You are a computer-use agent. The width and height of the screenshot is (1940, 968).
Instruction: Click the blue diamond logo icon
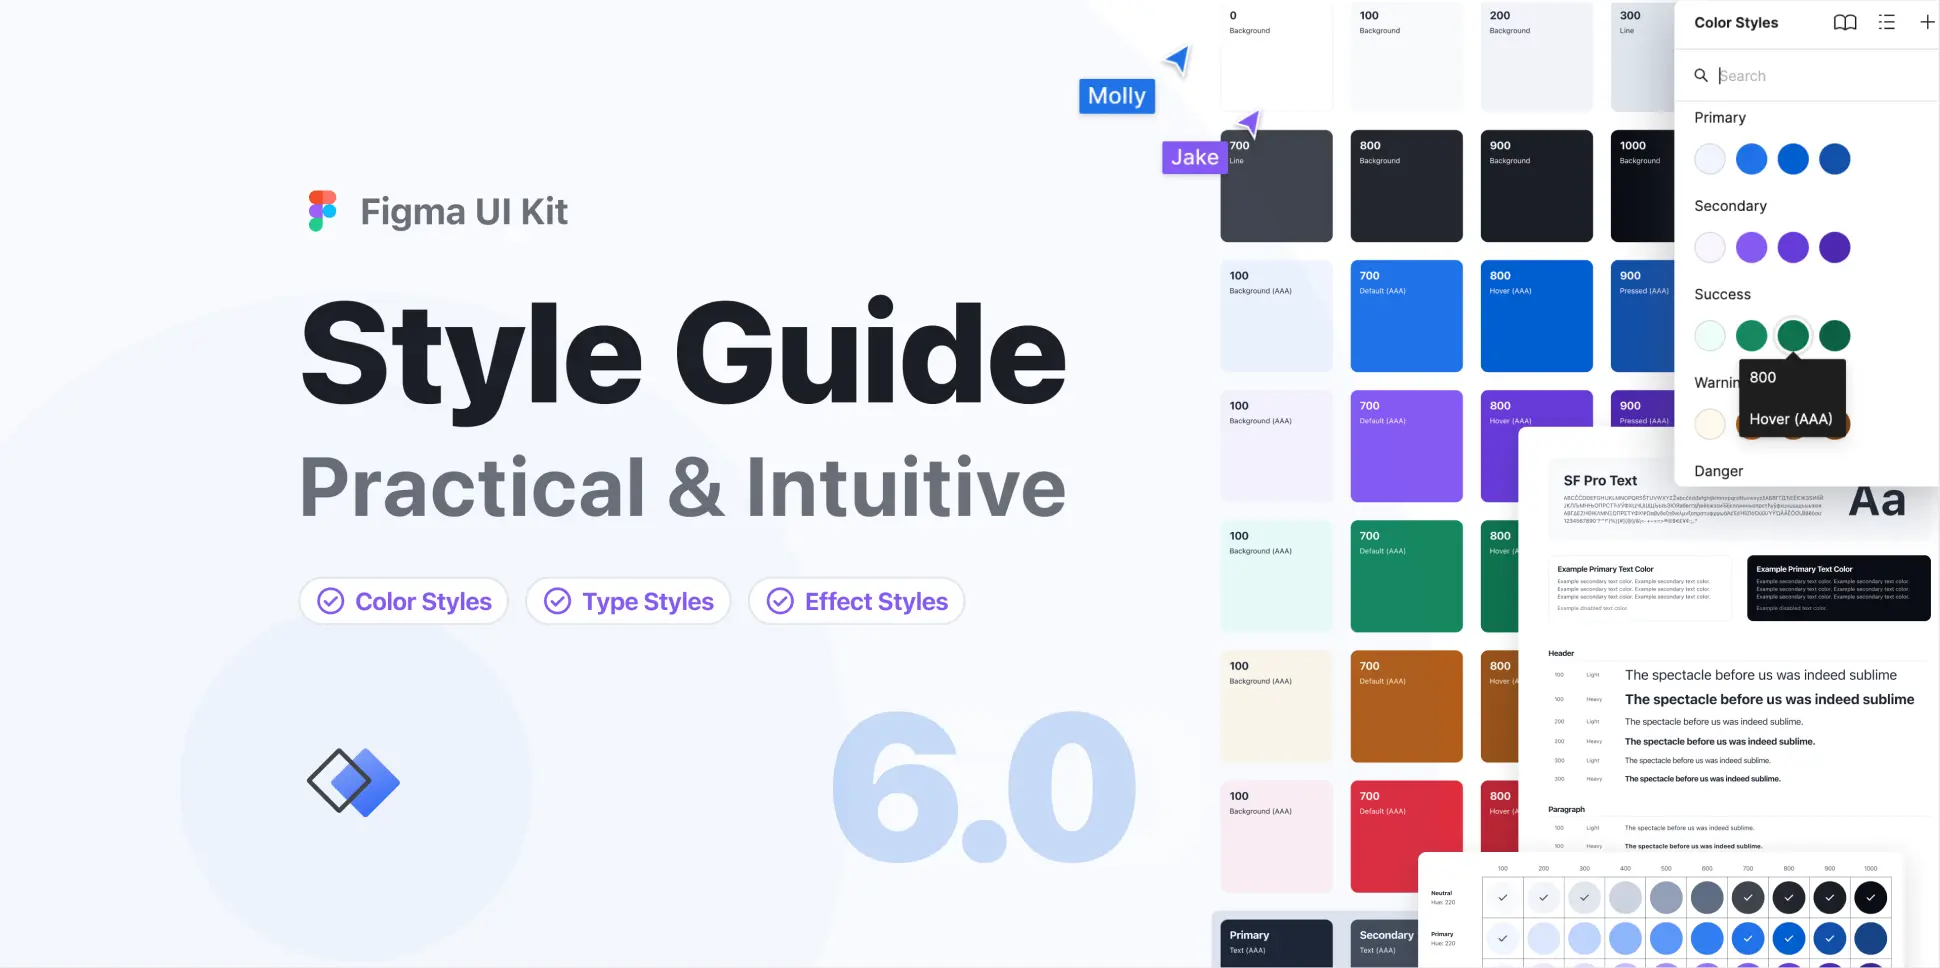[x=354, y=782]
